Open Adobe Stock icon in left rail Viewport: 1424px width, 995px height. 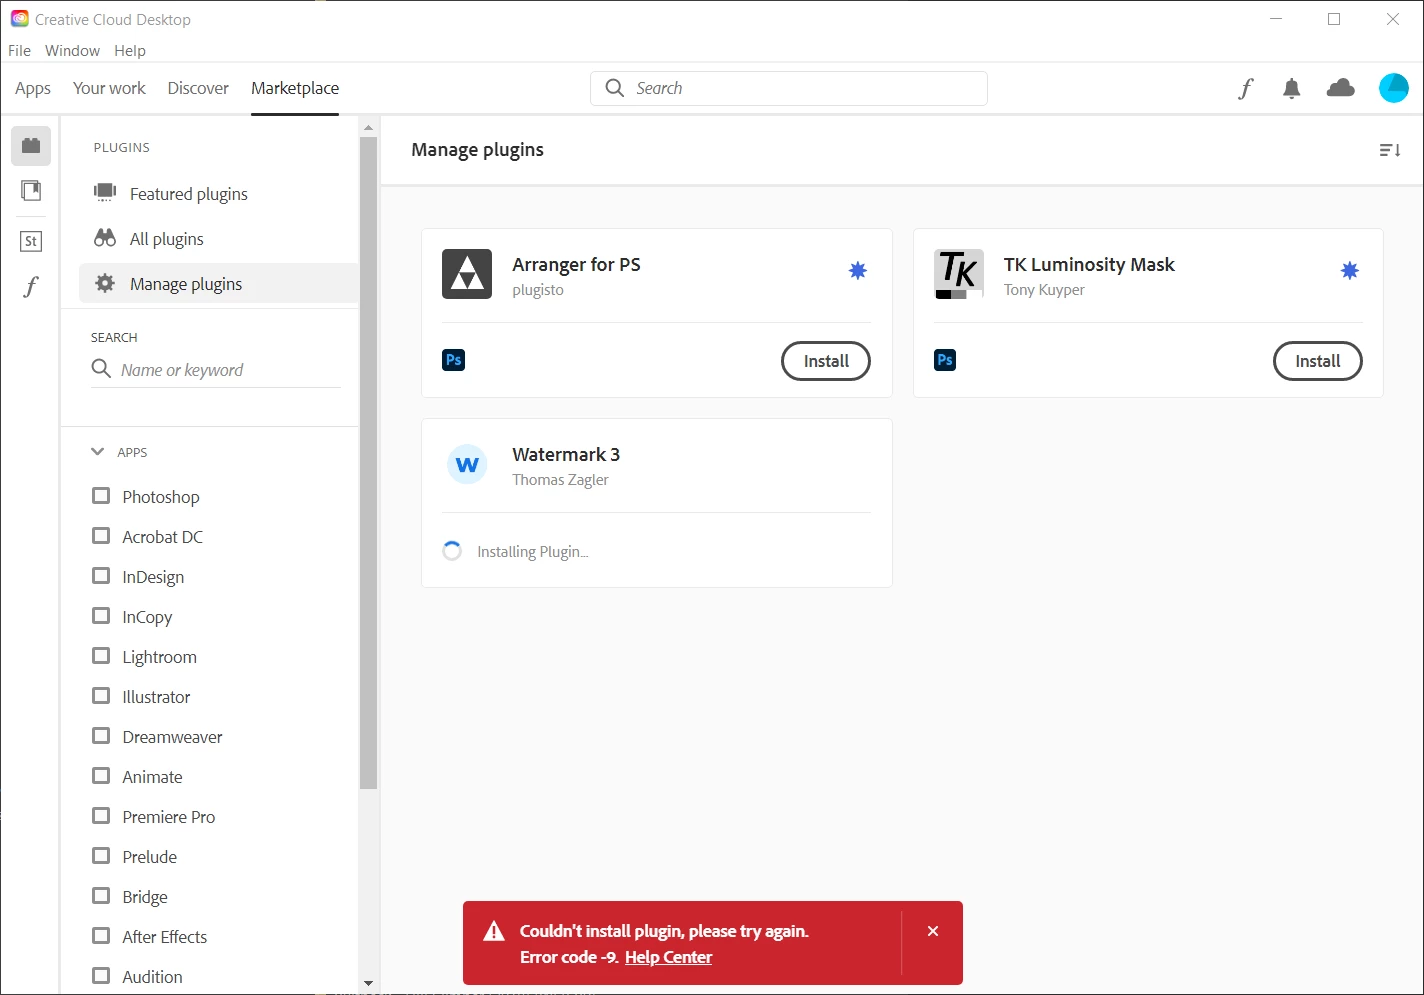[x=31, y=241]
